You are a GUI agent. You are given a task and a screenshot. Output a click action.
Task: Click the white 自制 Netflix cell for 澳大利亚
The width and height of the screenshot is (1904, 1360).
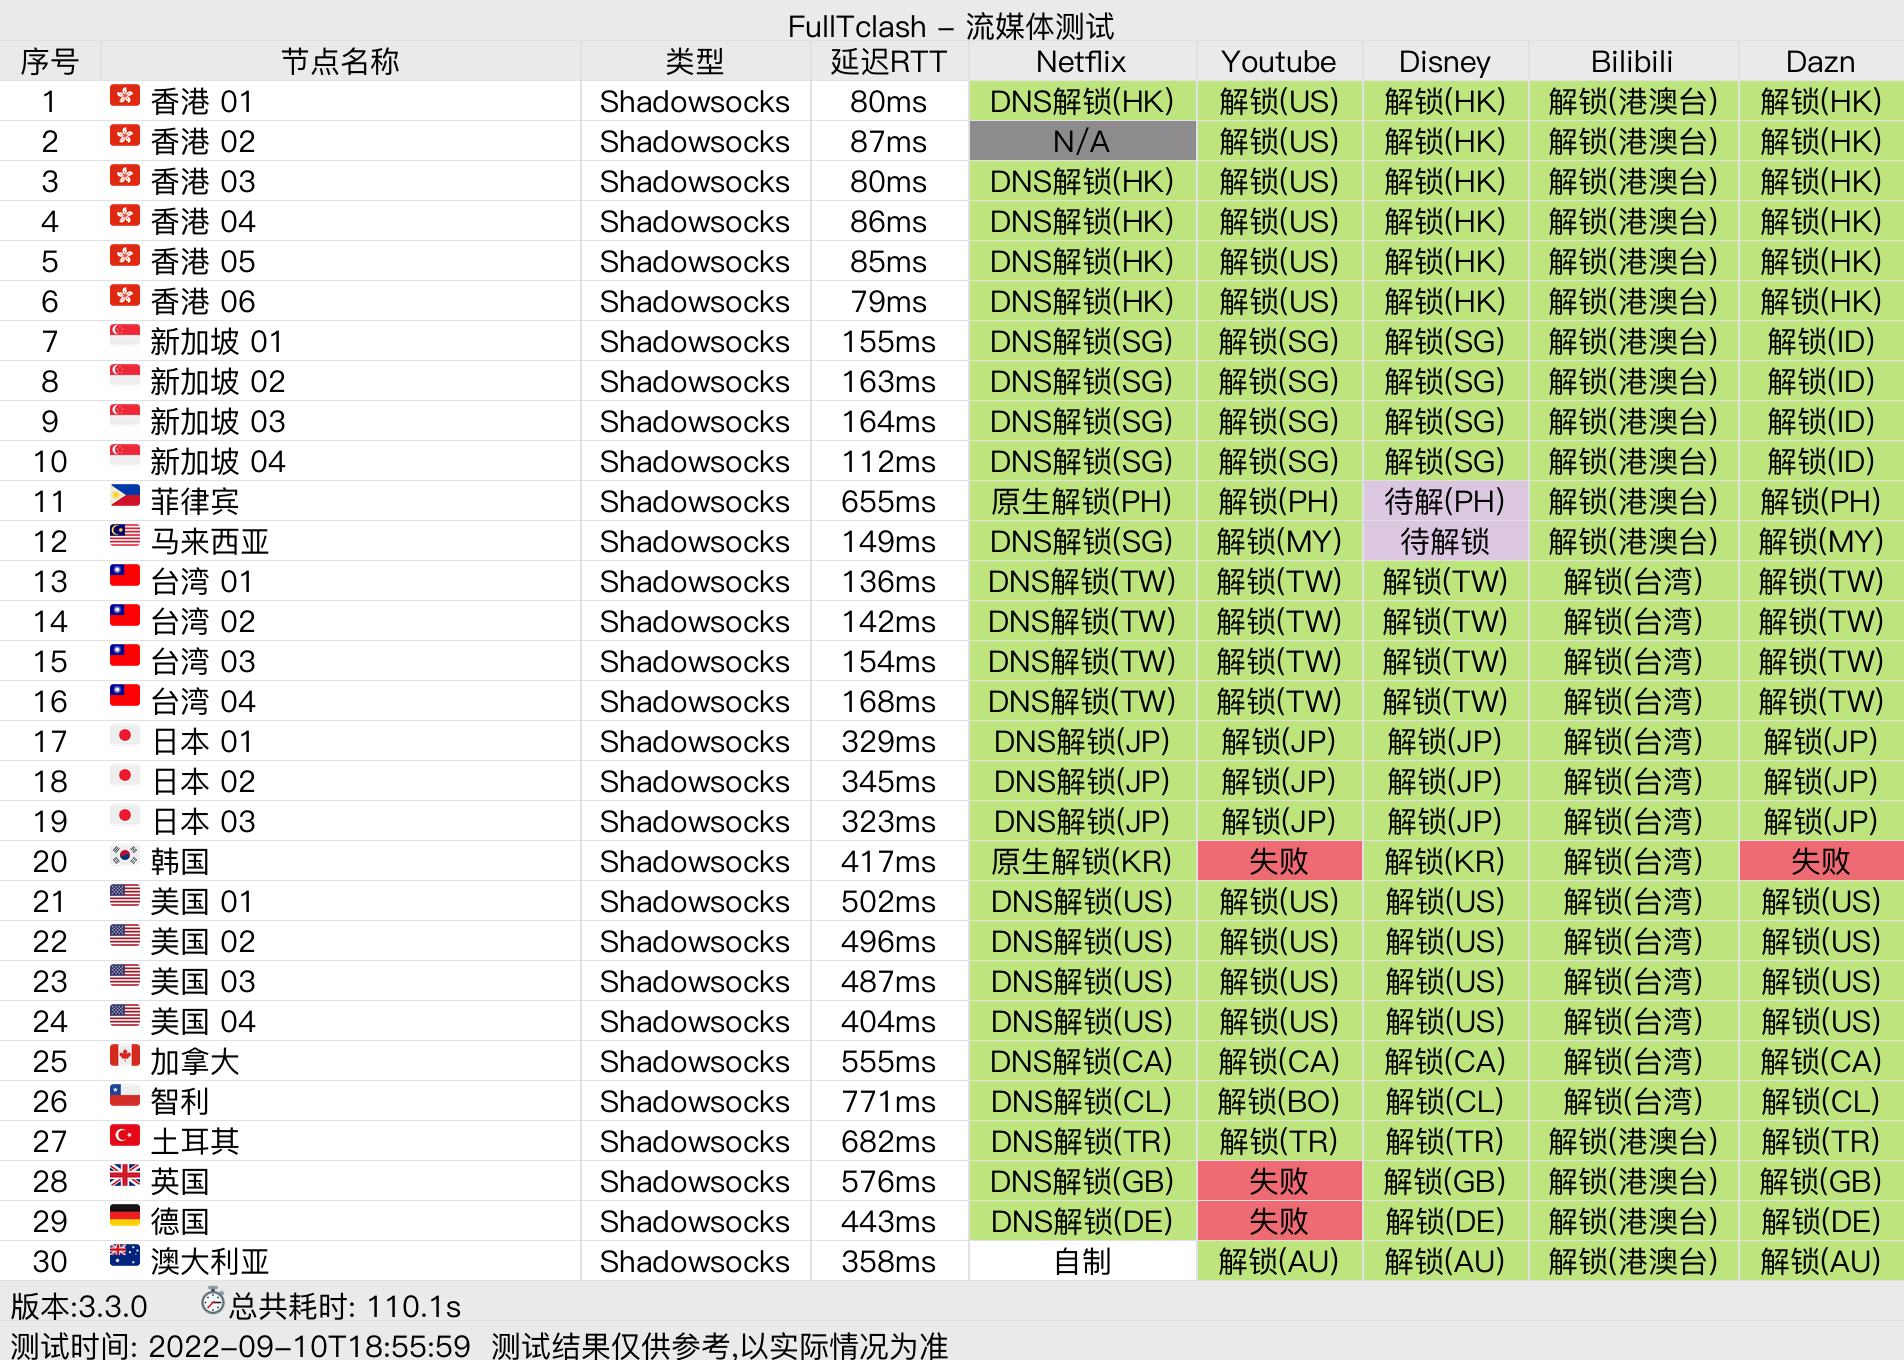tap(1082, 1261)
